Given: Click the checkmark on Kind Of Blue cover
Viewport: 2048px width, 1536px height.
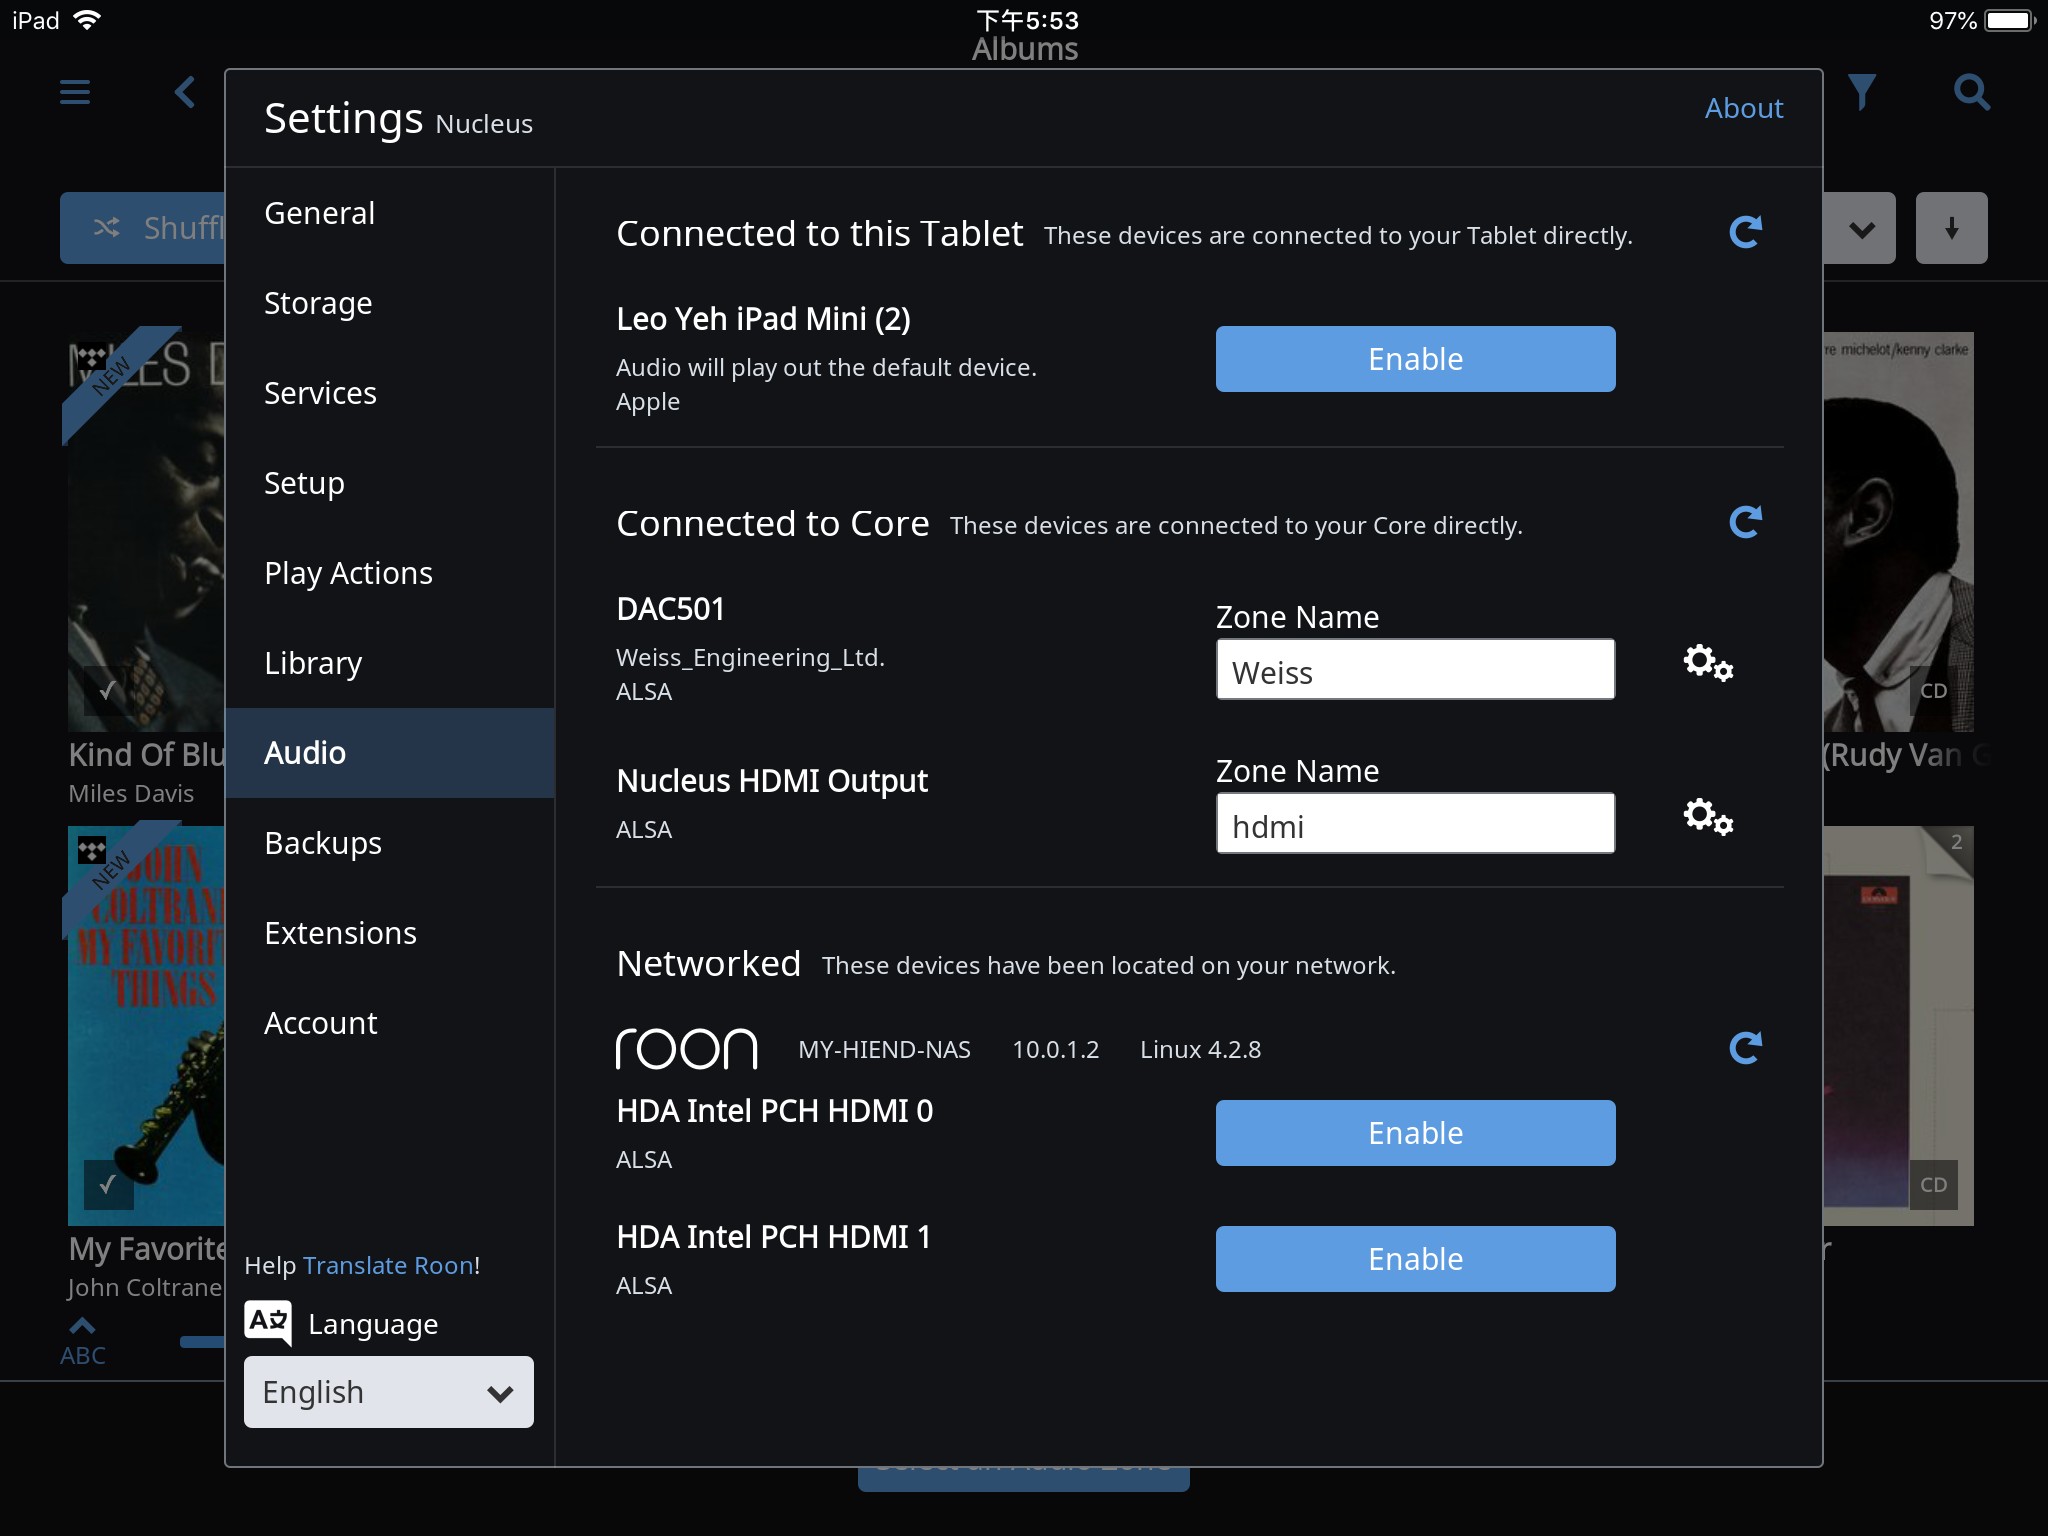Looking at the screenshot, I should coord(108,691).
